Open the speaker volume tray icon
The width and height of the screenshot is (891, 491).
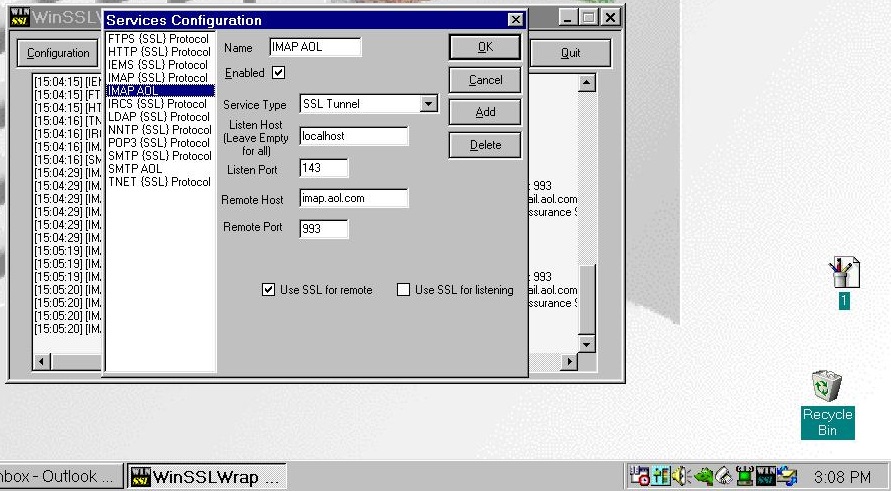point(681,476)
